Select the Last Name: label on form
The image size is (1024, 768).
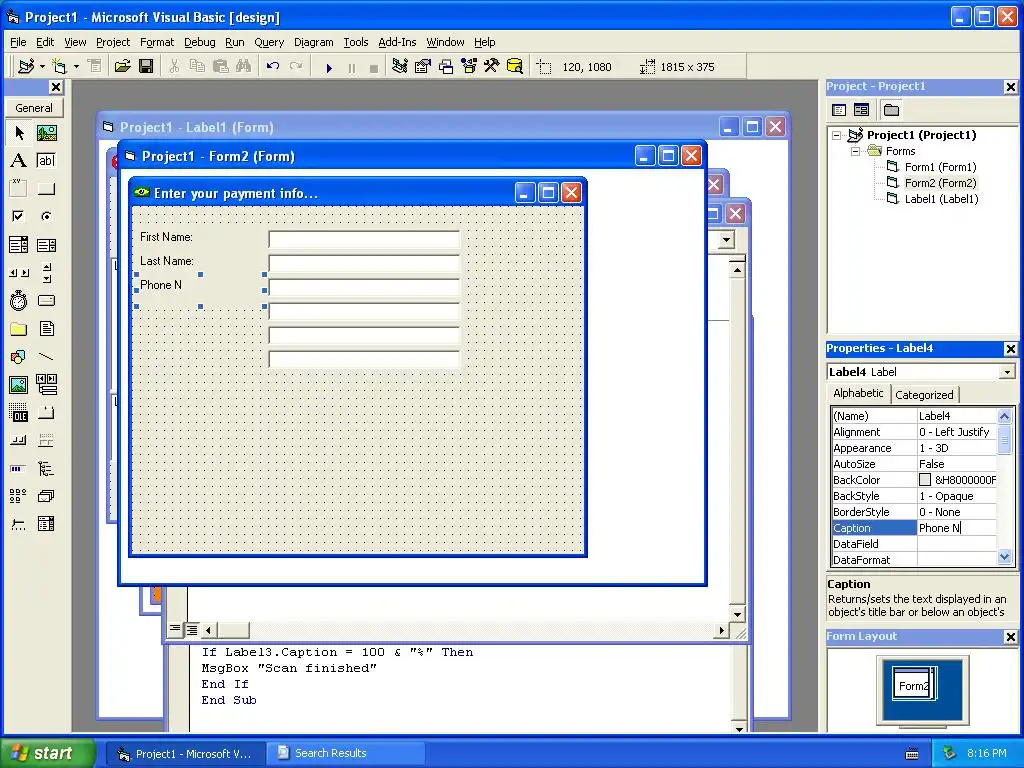[167, 261]
